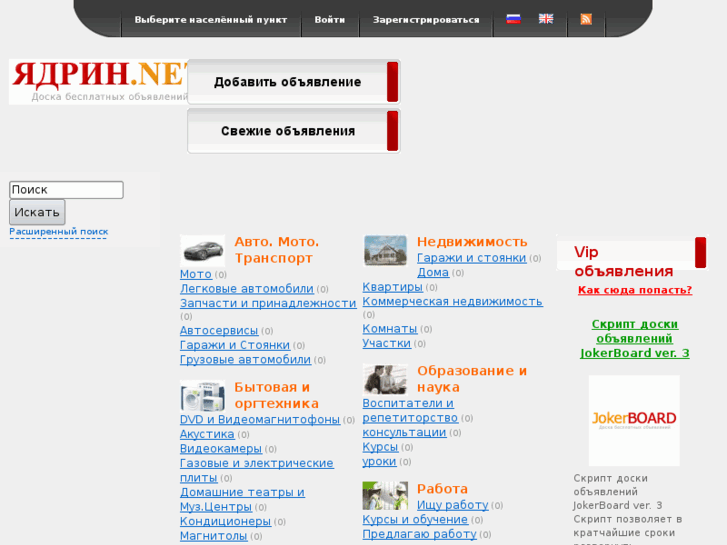Open the консультации link

click(404, 432)
